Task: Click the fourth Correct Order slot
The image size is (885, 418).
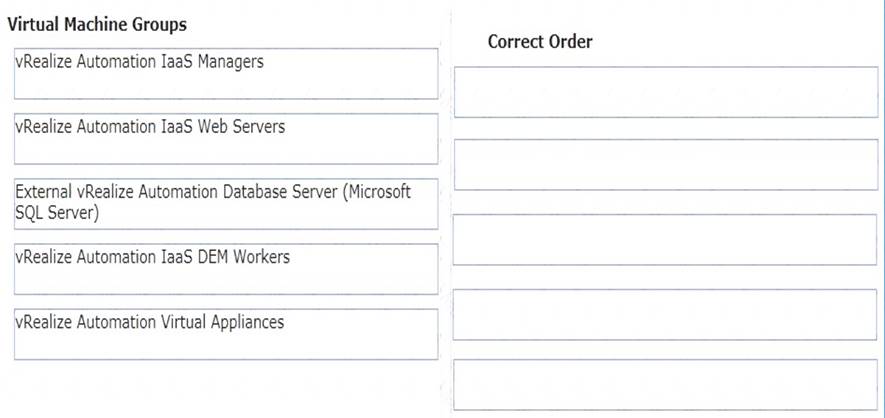Action: (665, 315)
